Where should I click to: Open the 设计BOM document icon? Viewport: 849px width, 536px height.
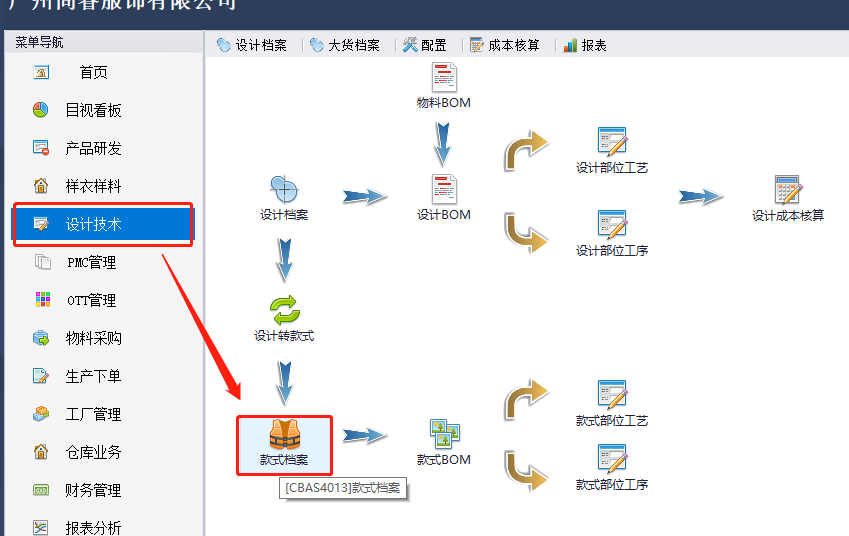[x=444, y=189]
